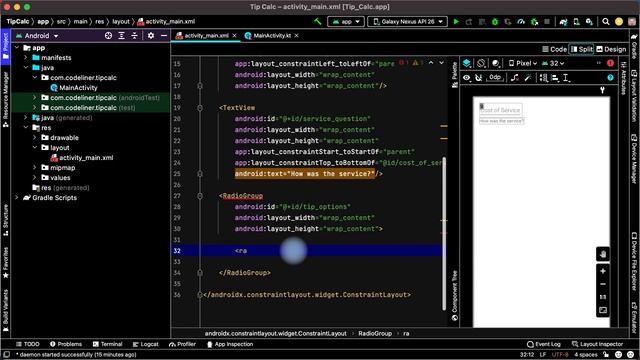Click the night mode icon in design toolbar
Image resolution: width=640 pixels, height=360 pixels.
pyautogui.click(x=496, y=63)
